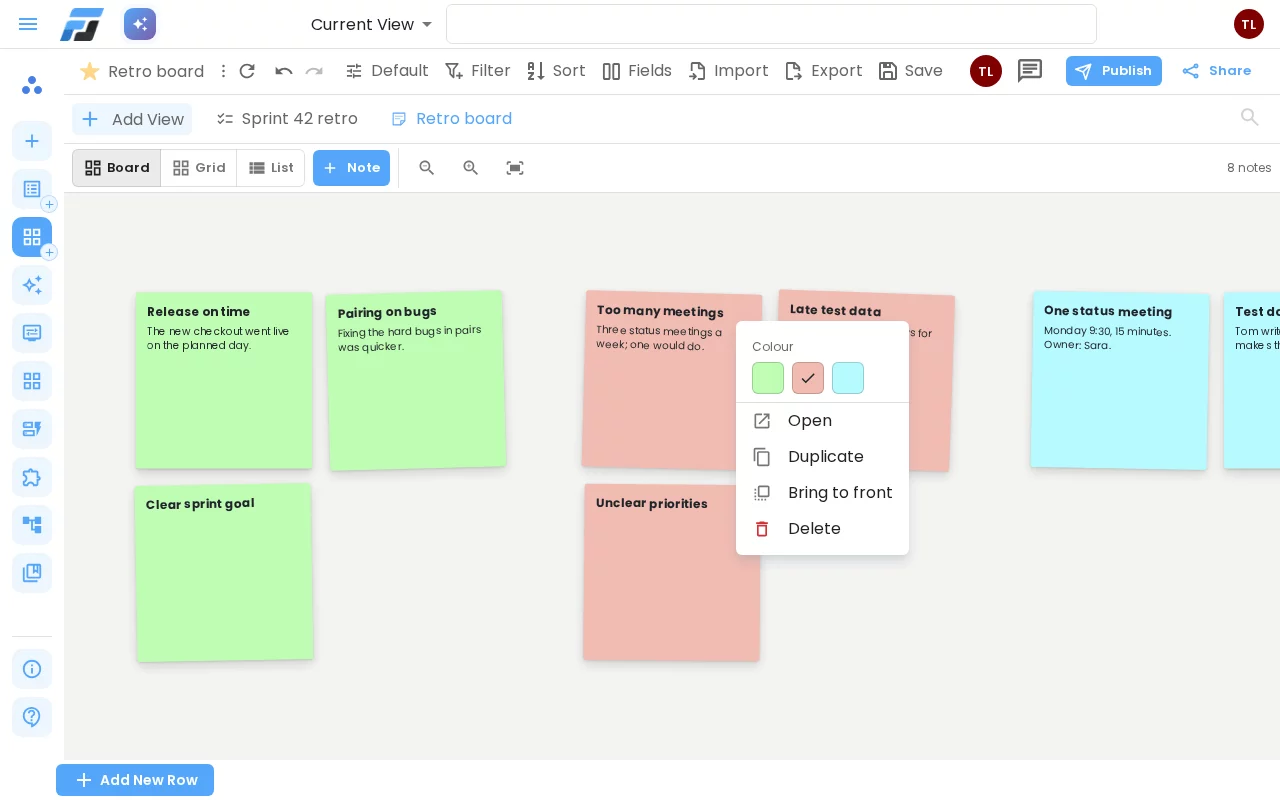Open the Default layout options
The height and width of the screenshot is (800, 1280).
pyautogui.click(x=387, y=71)
